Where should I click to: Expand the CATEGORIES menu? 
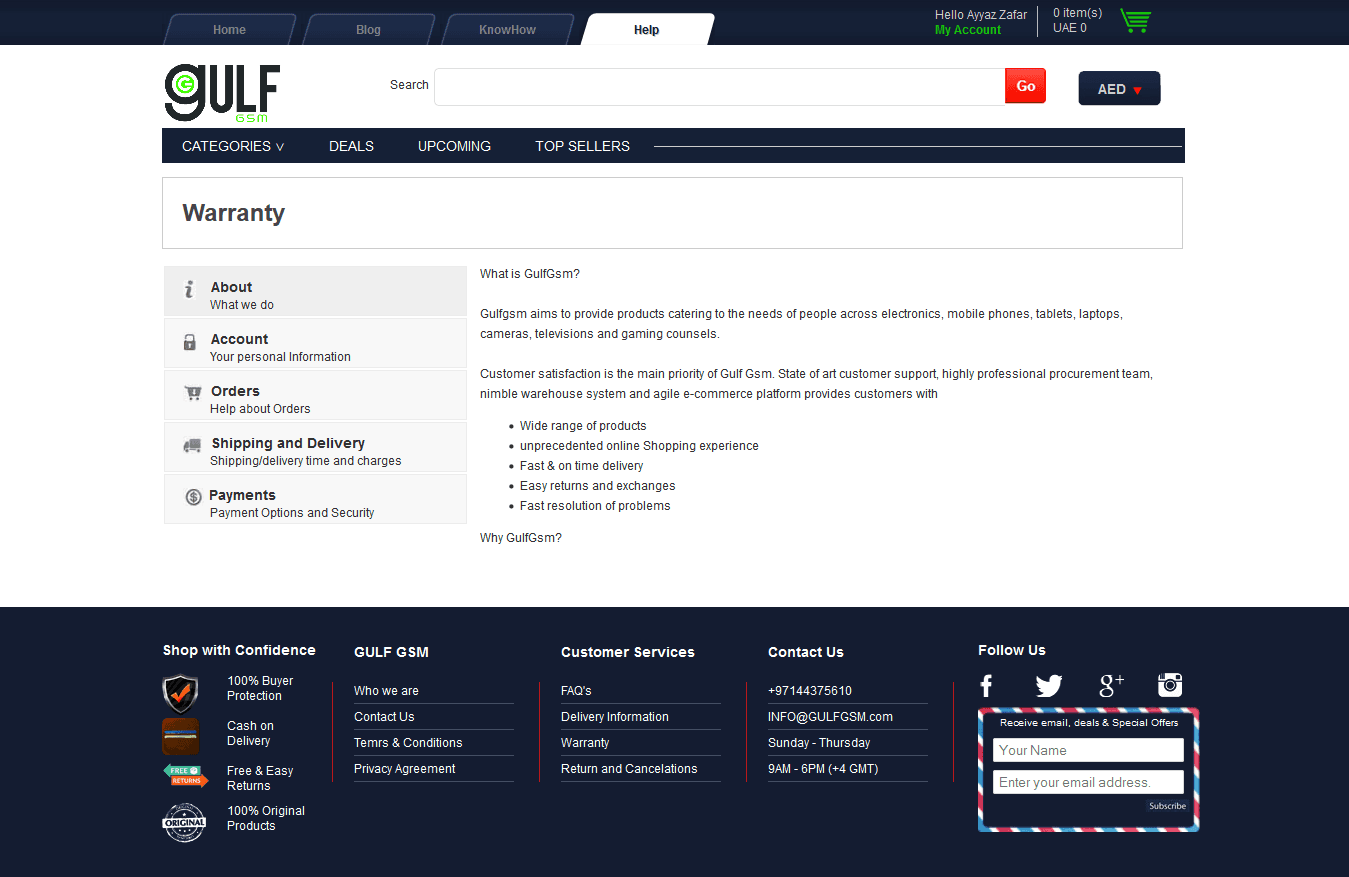(x=233, y=146)
